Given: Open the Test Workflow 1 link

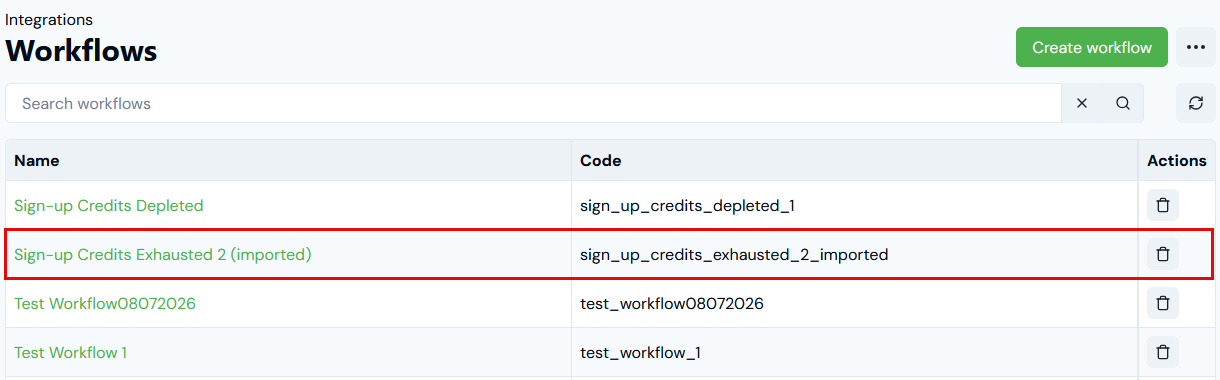Looking at the screenshot, I should (x=70, y=352).
